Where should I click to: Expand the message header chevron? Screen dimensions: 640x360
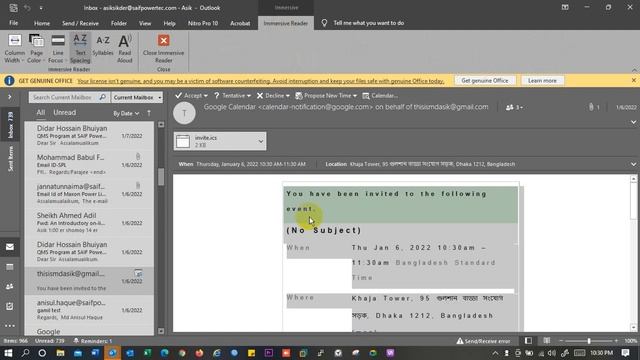[633, 122]
